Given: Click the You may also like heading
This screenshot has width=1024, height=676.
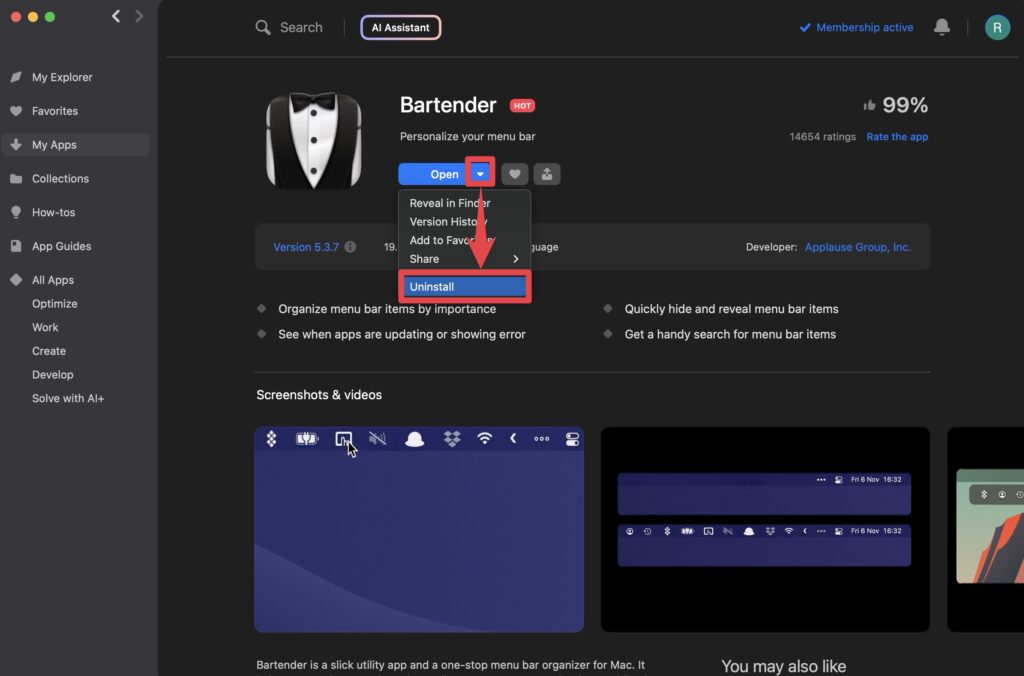Looking at the screenshot, I should [784, 666].
